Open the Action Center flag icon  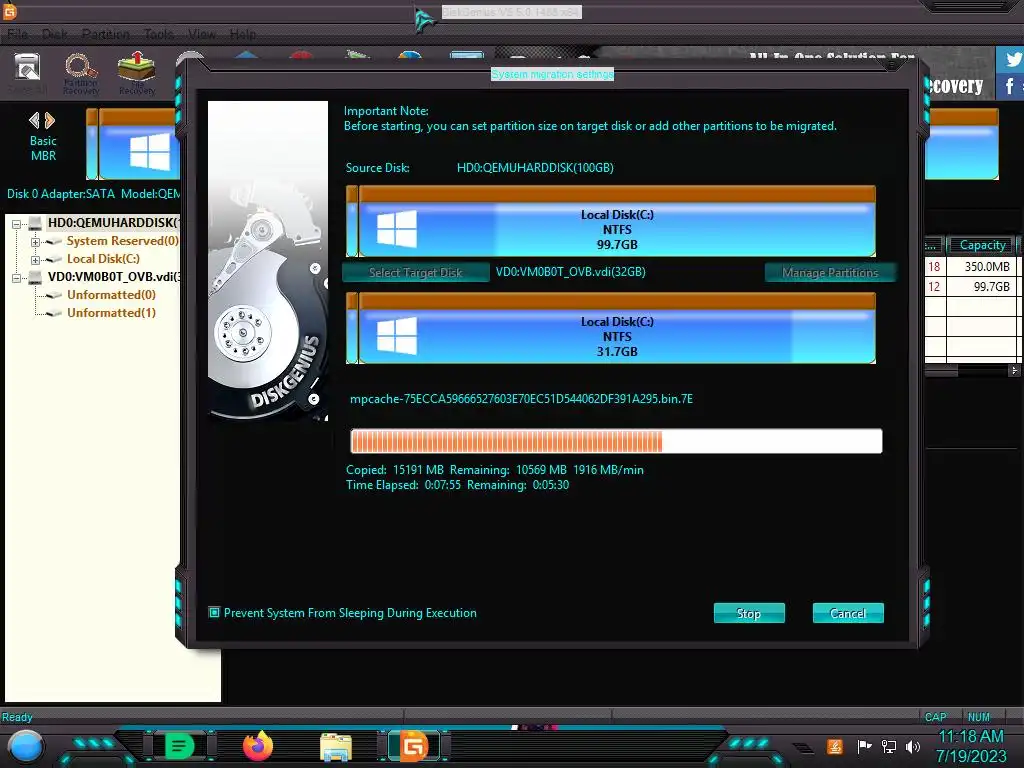pos(864,746)
